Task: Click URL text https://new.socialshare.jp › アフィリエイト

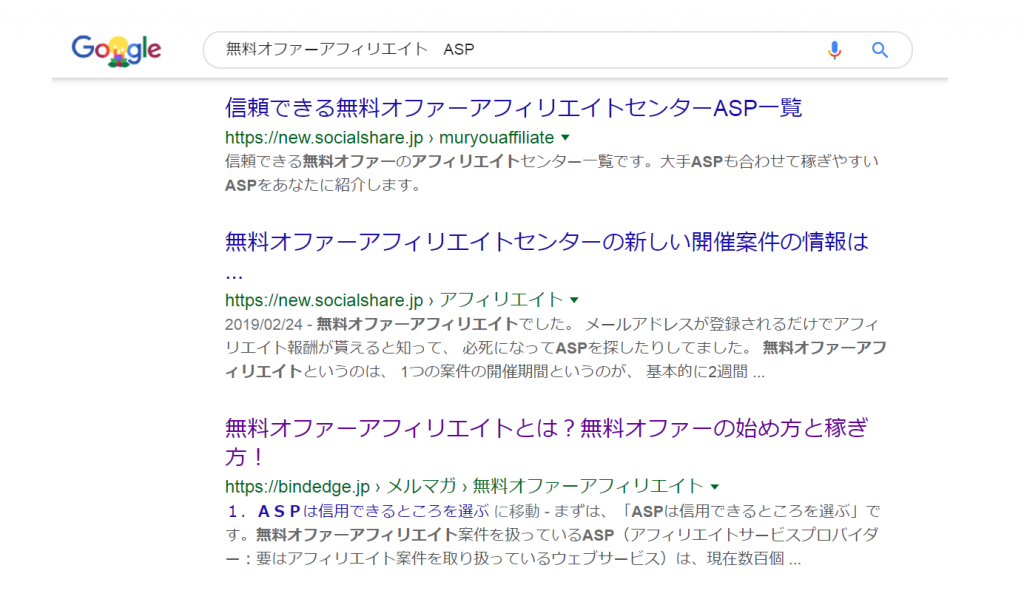Action: 394,300
